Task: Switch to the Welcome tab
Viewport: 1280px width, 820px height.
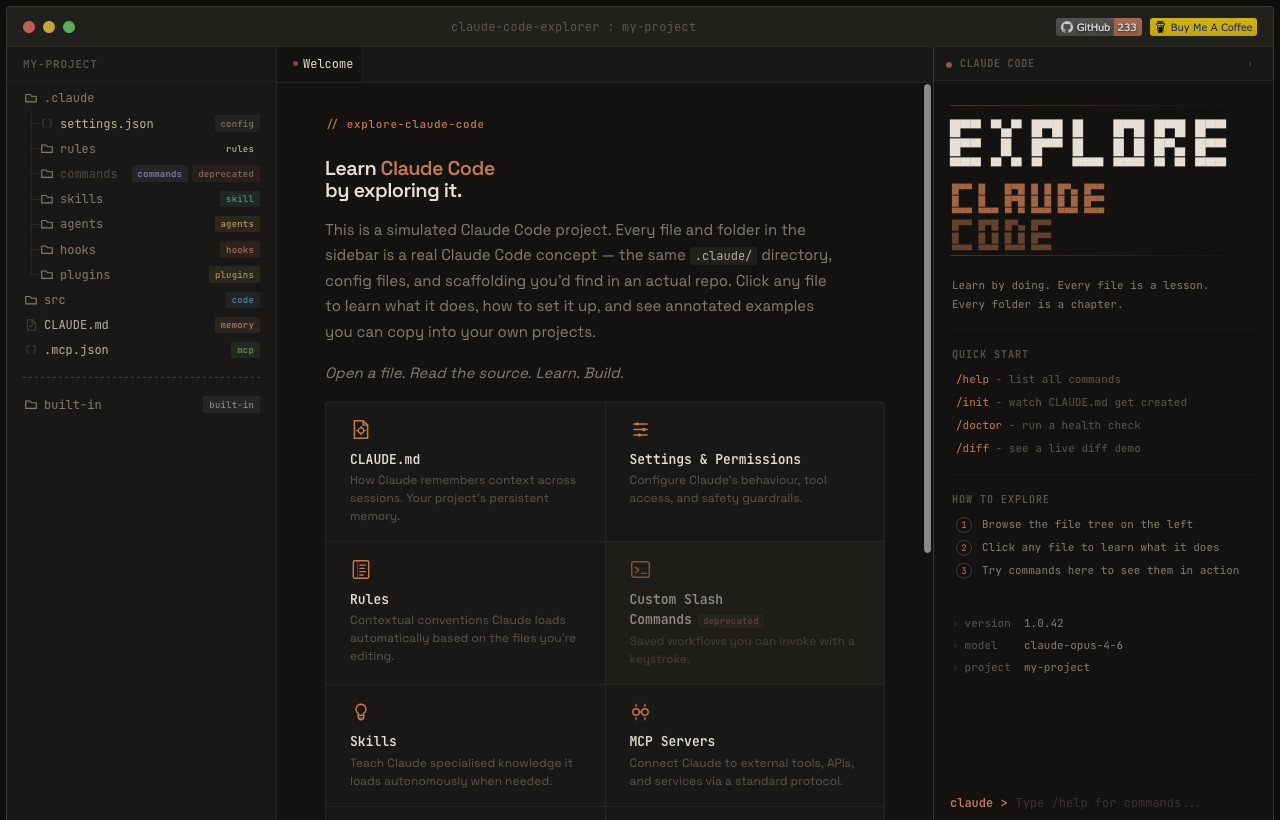Action: 321,64
